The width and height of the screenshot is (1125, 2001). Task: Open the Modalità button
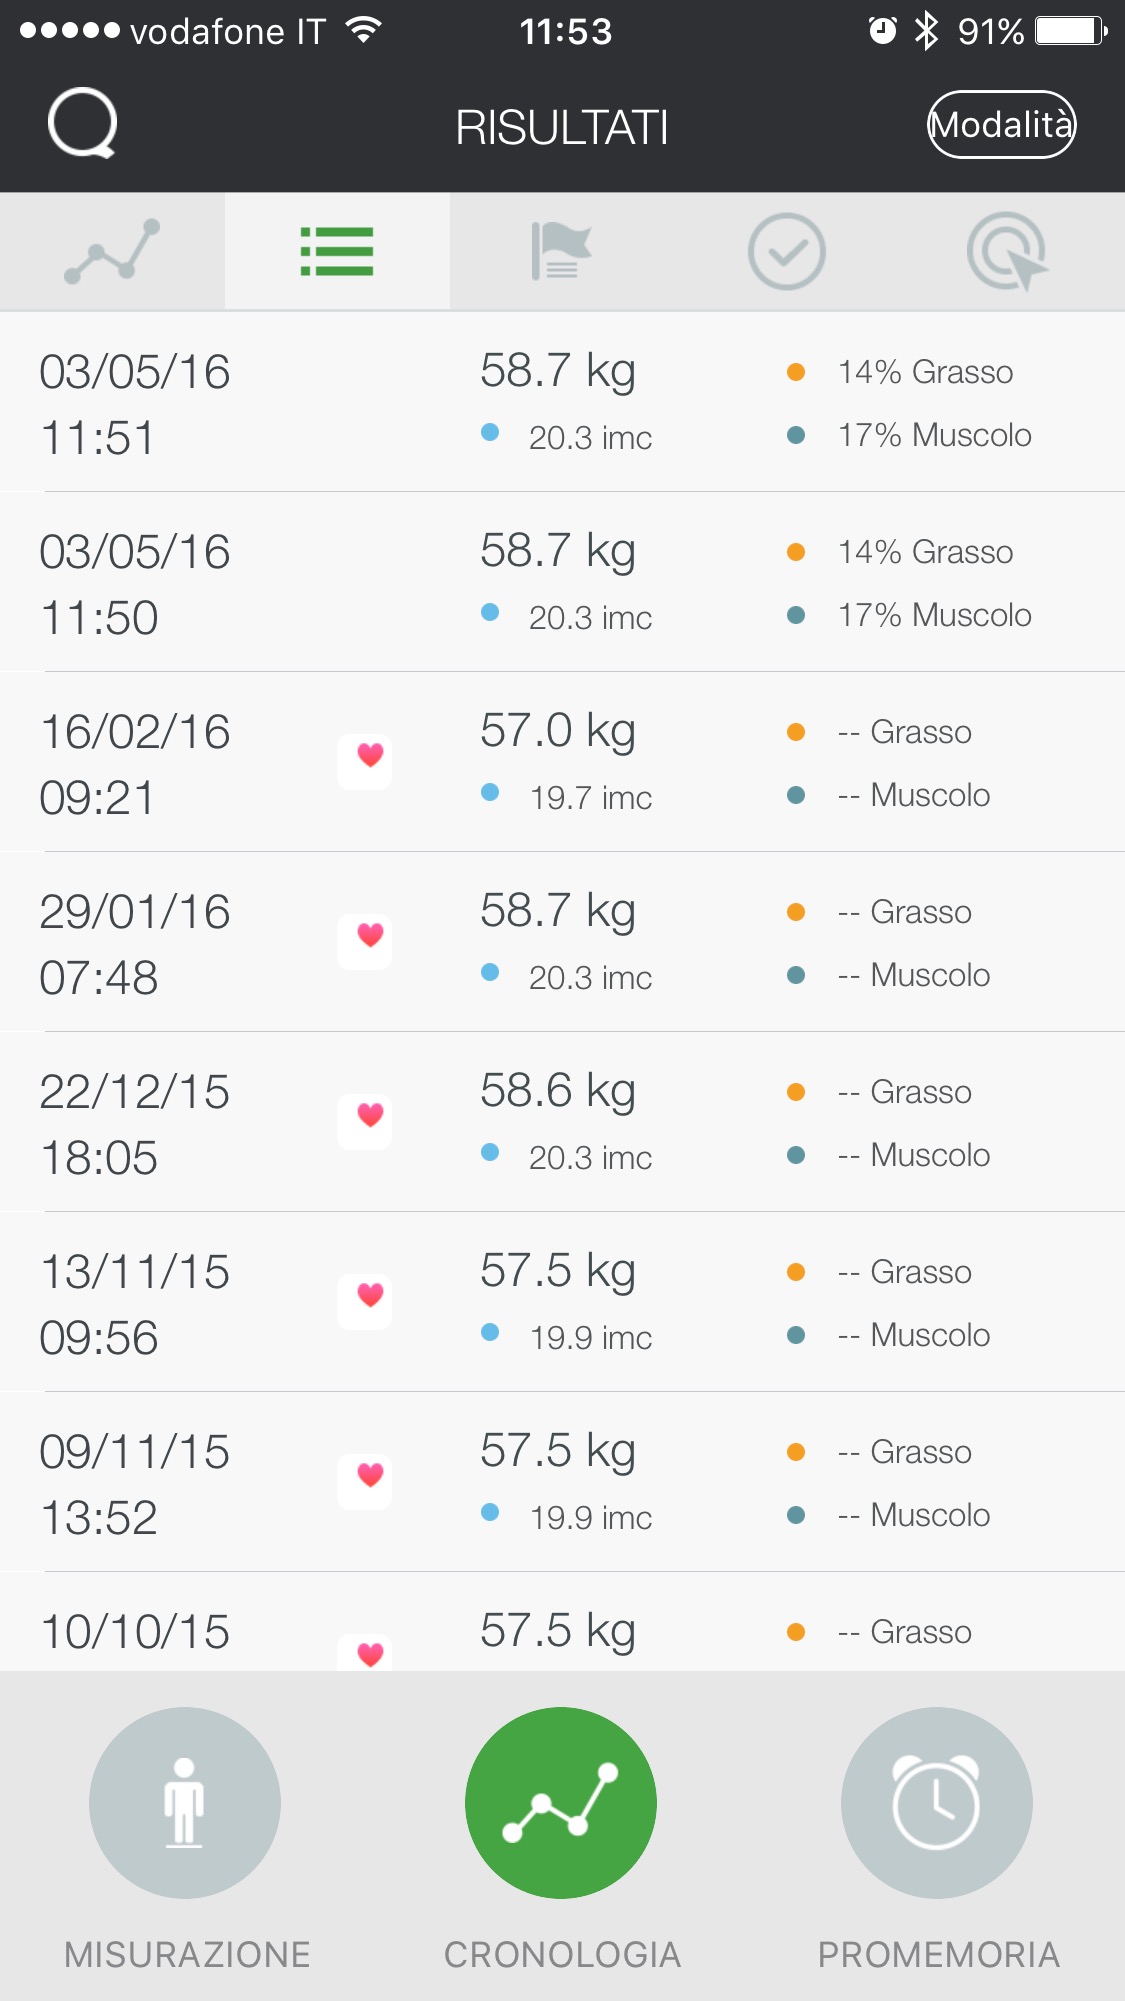[x=1001, y=125]
